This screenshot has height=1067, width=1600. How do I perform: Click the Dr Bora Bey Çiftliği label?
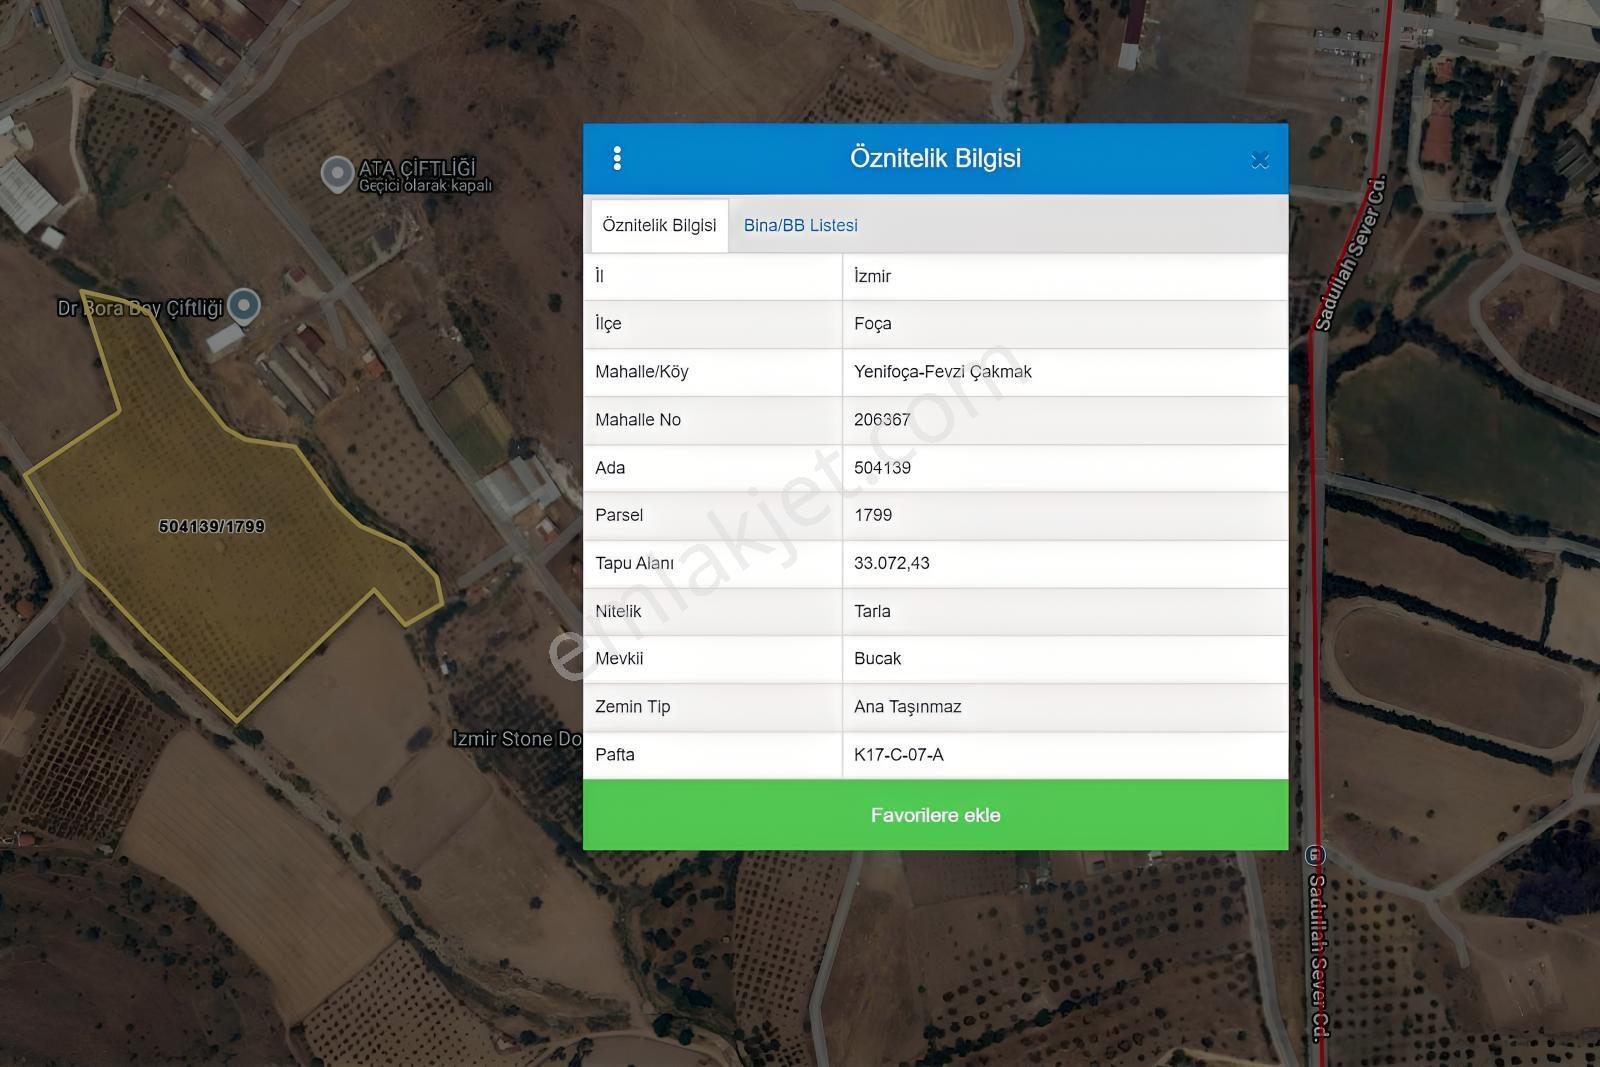140,308
